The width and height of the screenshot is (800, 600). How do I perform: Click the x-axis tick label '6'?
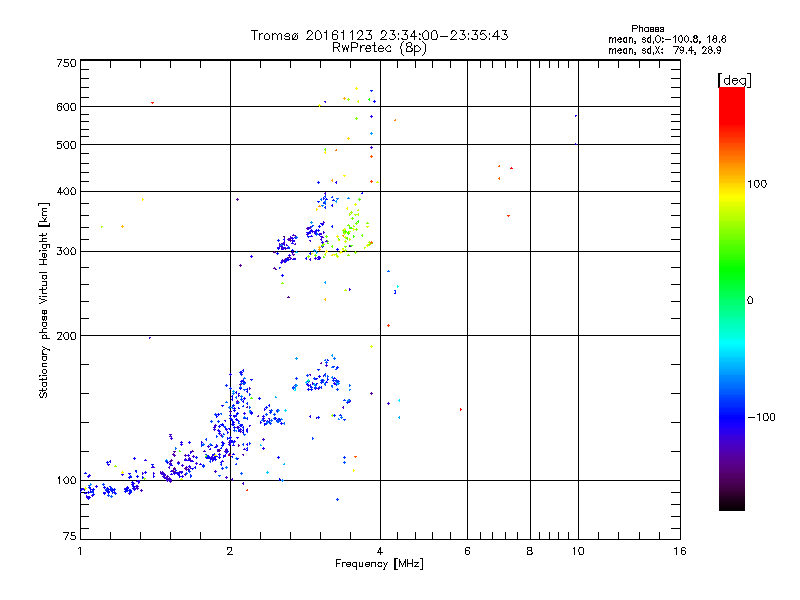point(467,551)
